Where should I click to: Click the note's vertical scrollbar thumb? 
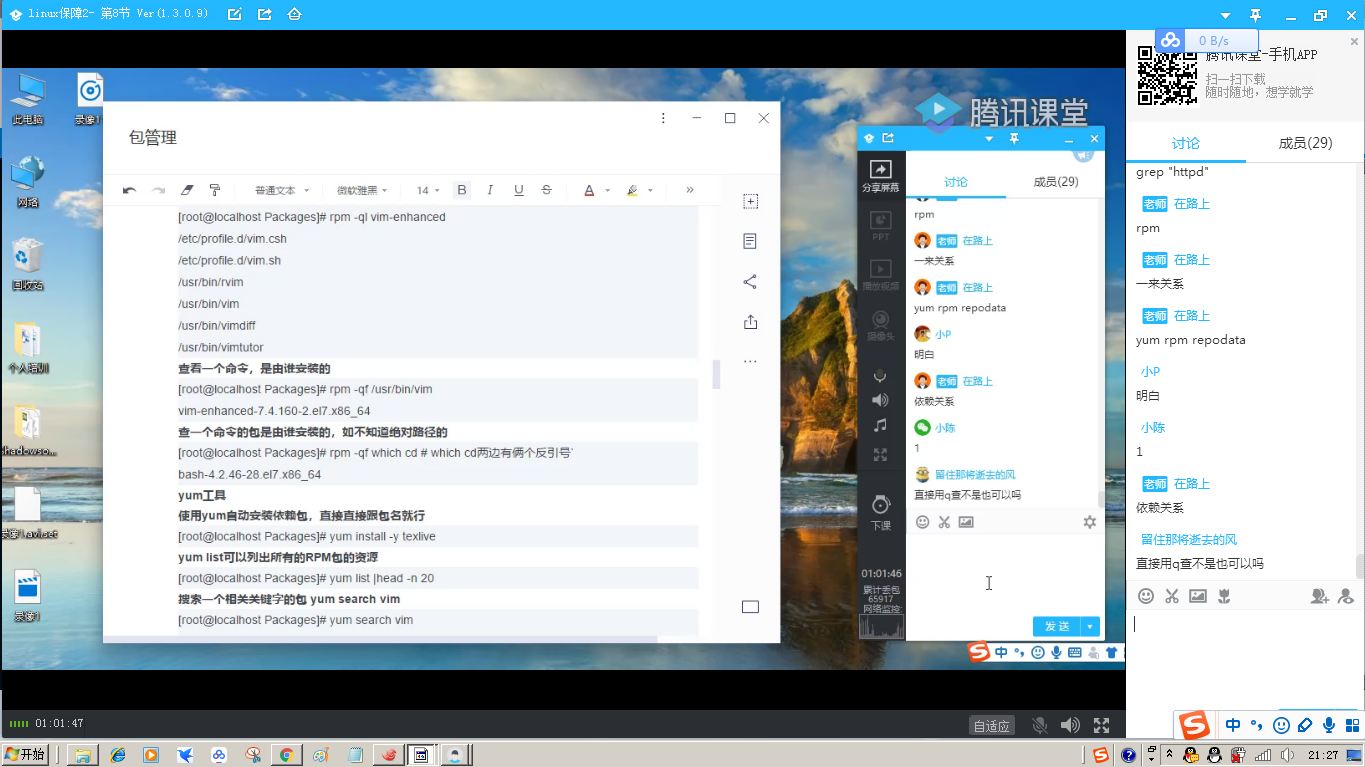[716, 374]
